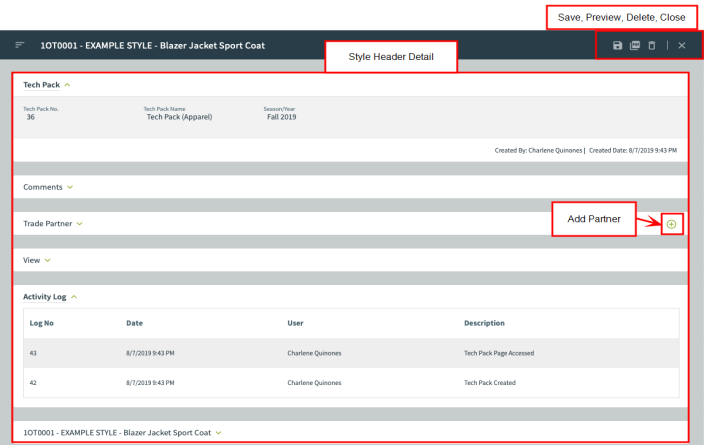Collapse the Tech Pack section
Image resolution: width=704 pixels, height=445 pixels.
[67, 85]
